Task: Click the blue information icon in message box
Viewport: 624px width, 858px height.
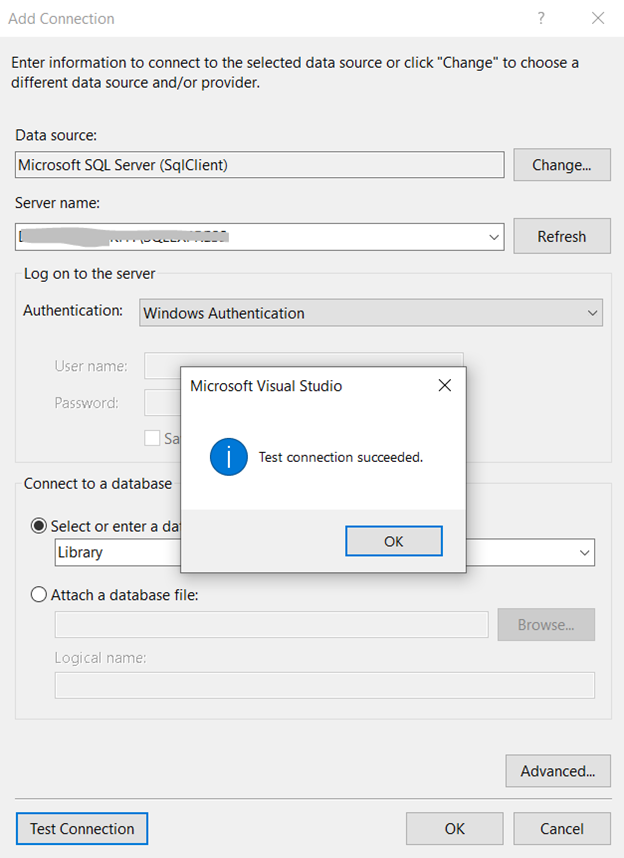Action: point(228,457)
